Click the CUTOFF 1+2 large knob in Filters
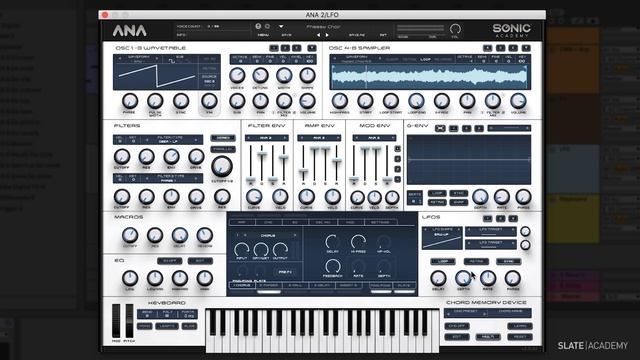Viewport: 640px width, 360px height. click(222, 166)
